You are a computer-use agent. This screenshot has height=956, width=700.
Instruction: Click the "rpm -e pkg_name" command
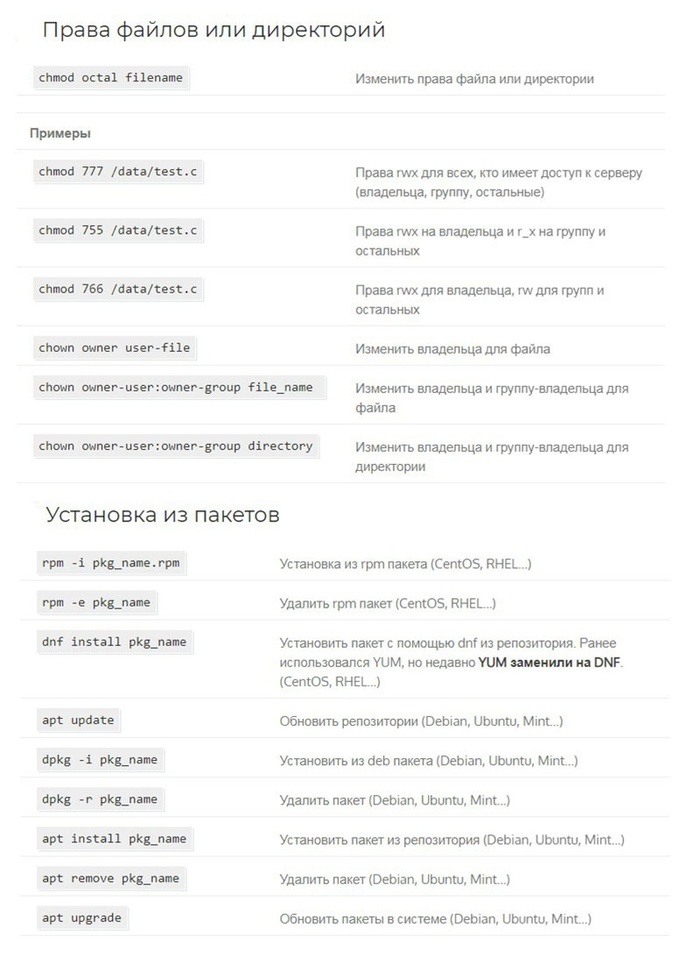point(95,603)
